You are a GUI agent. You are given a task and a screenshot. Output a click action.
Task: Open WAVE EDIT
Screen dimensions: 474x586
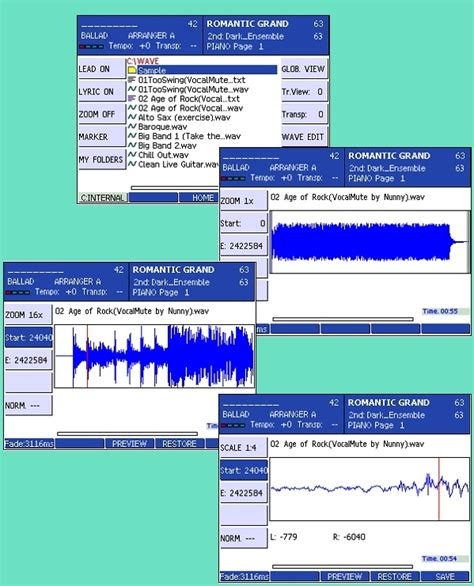[304, 137]
